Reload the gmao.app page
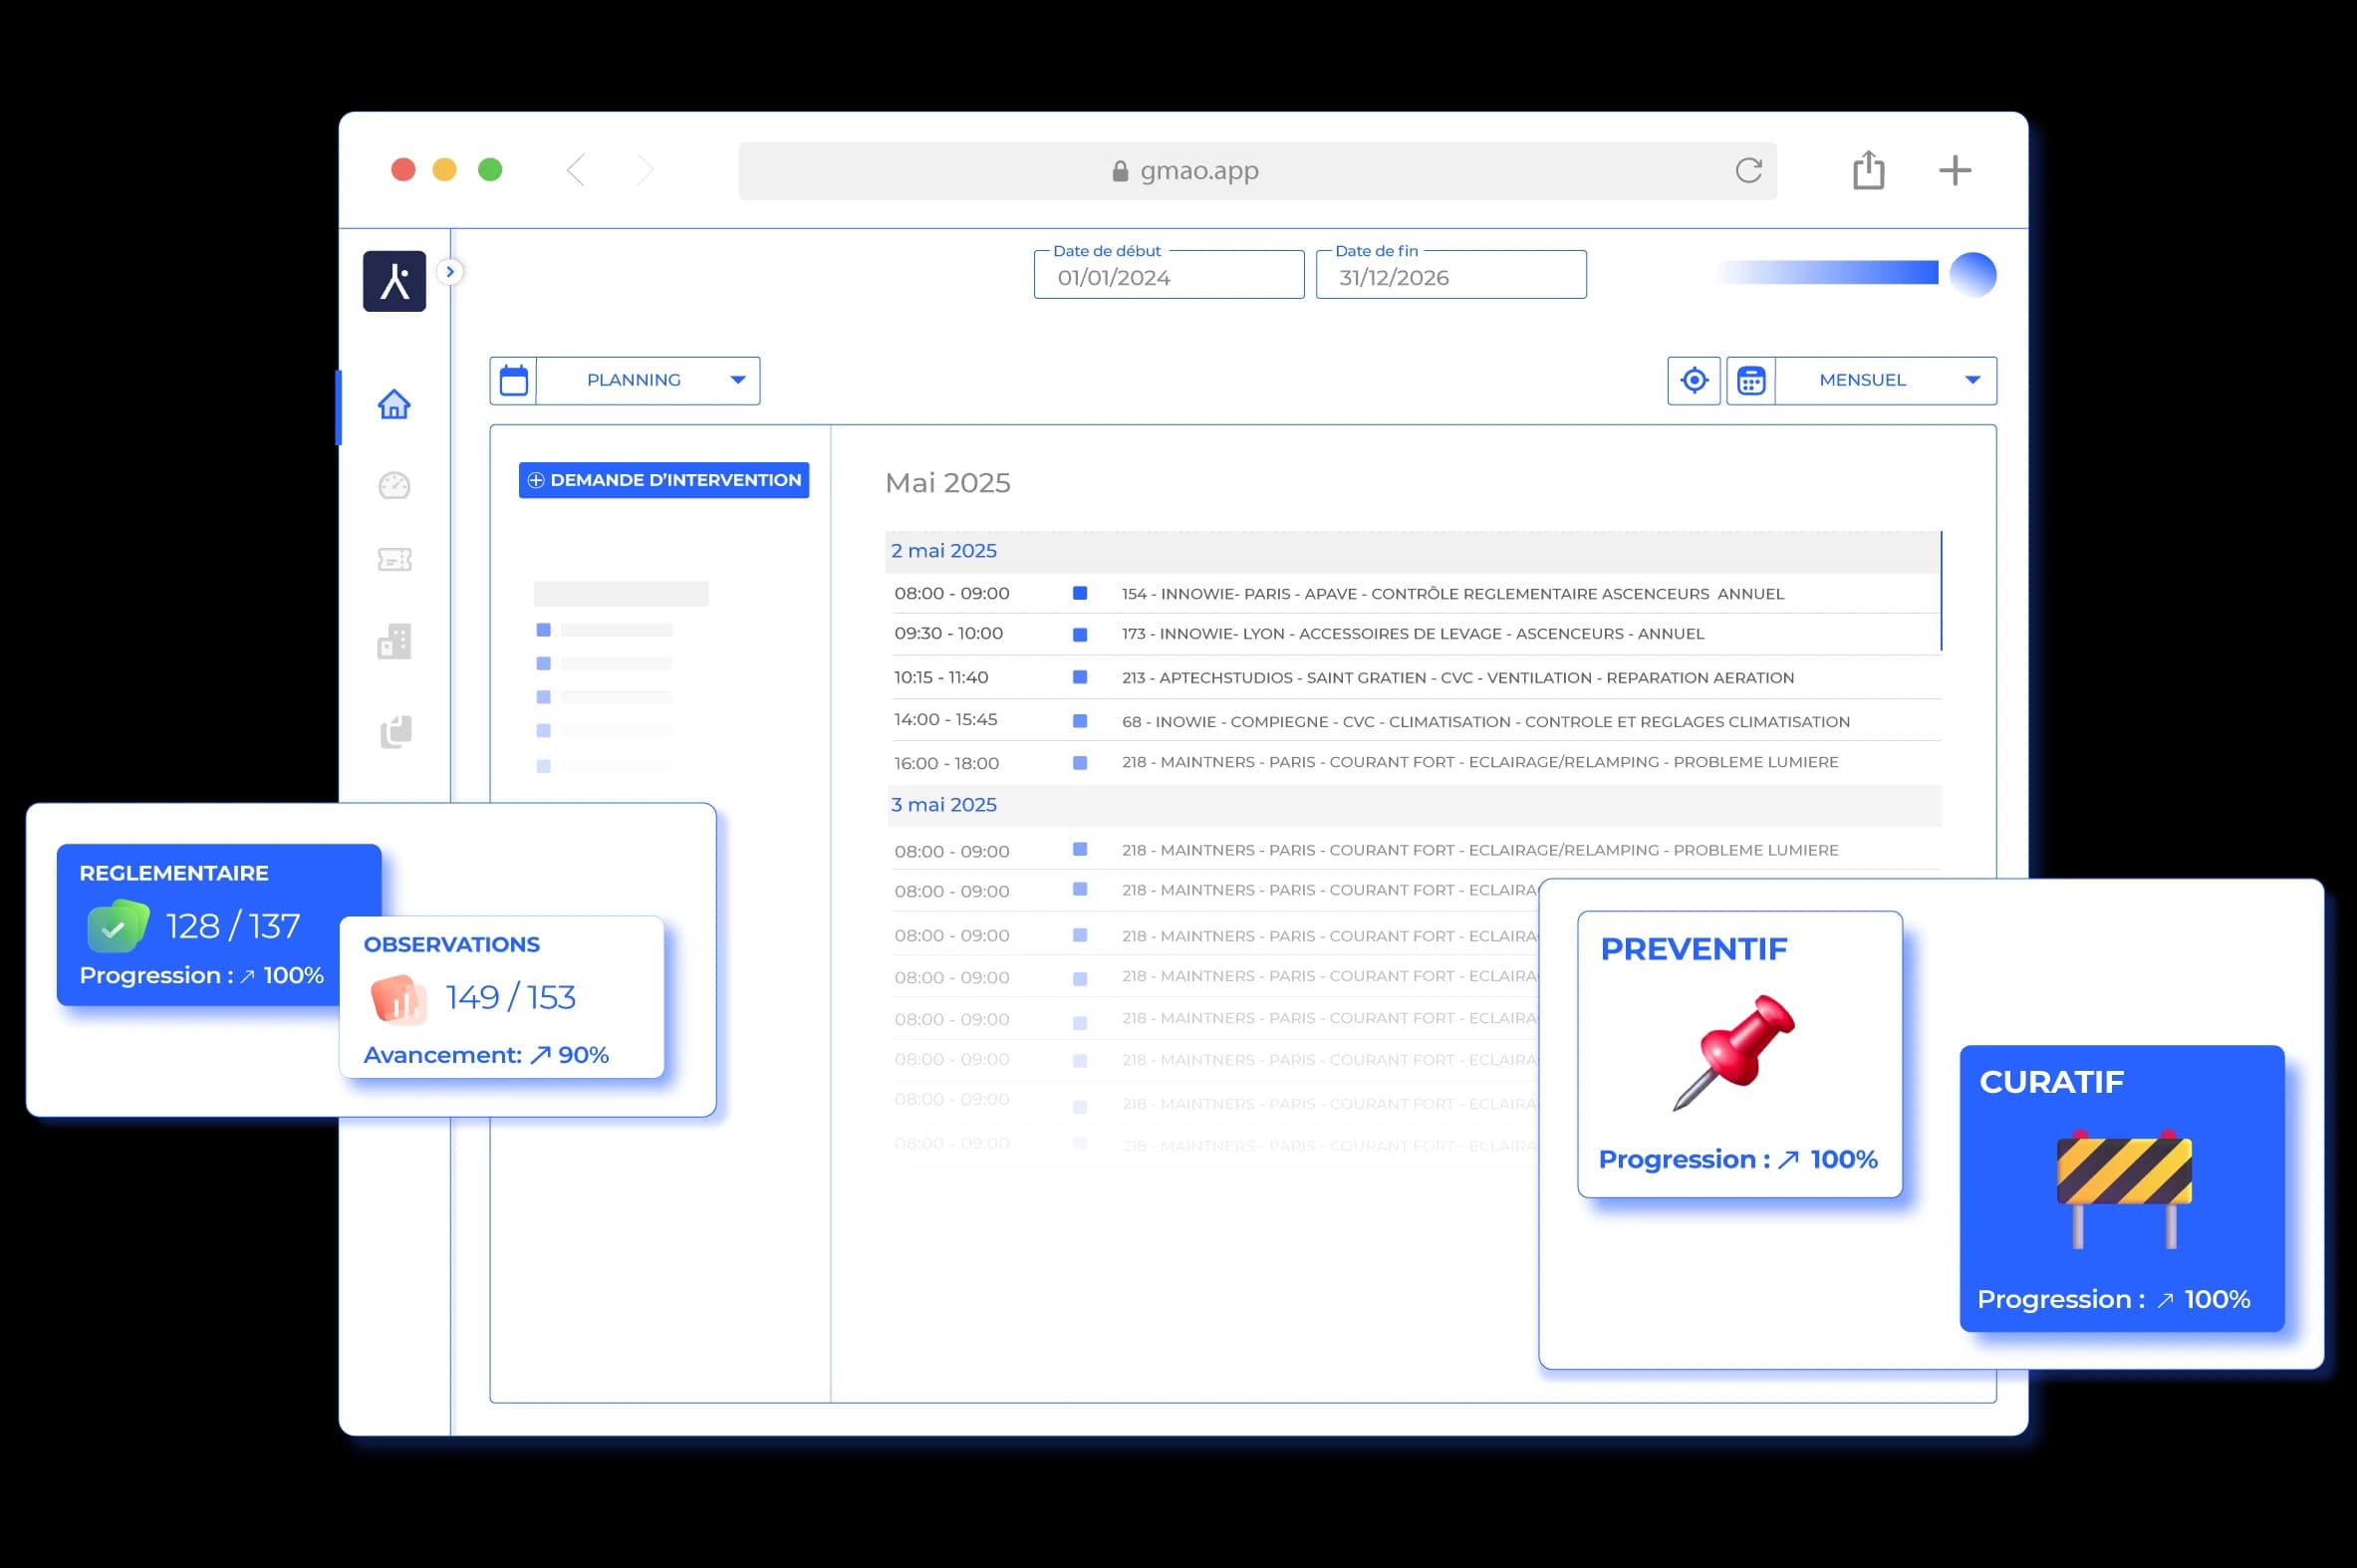The height and width of the screenshot is (1568, 2357). tap(1748, 170)
